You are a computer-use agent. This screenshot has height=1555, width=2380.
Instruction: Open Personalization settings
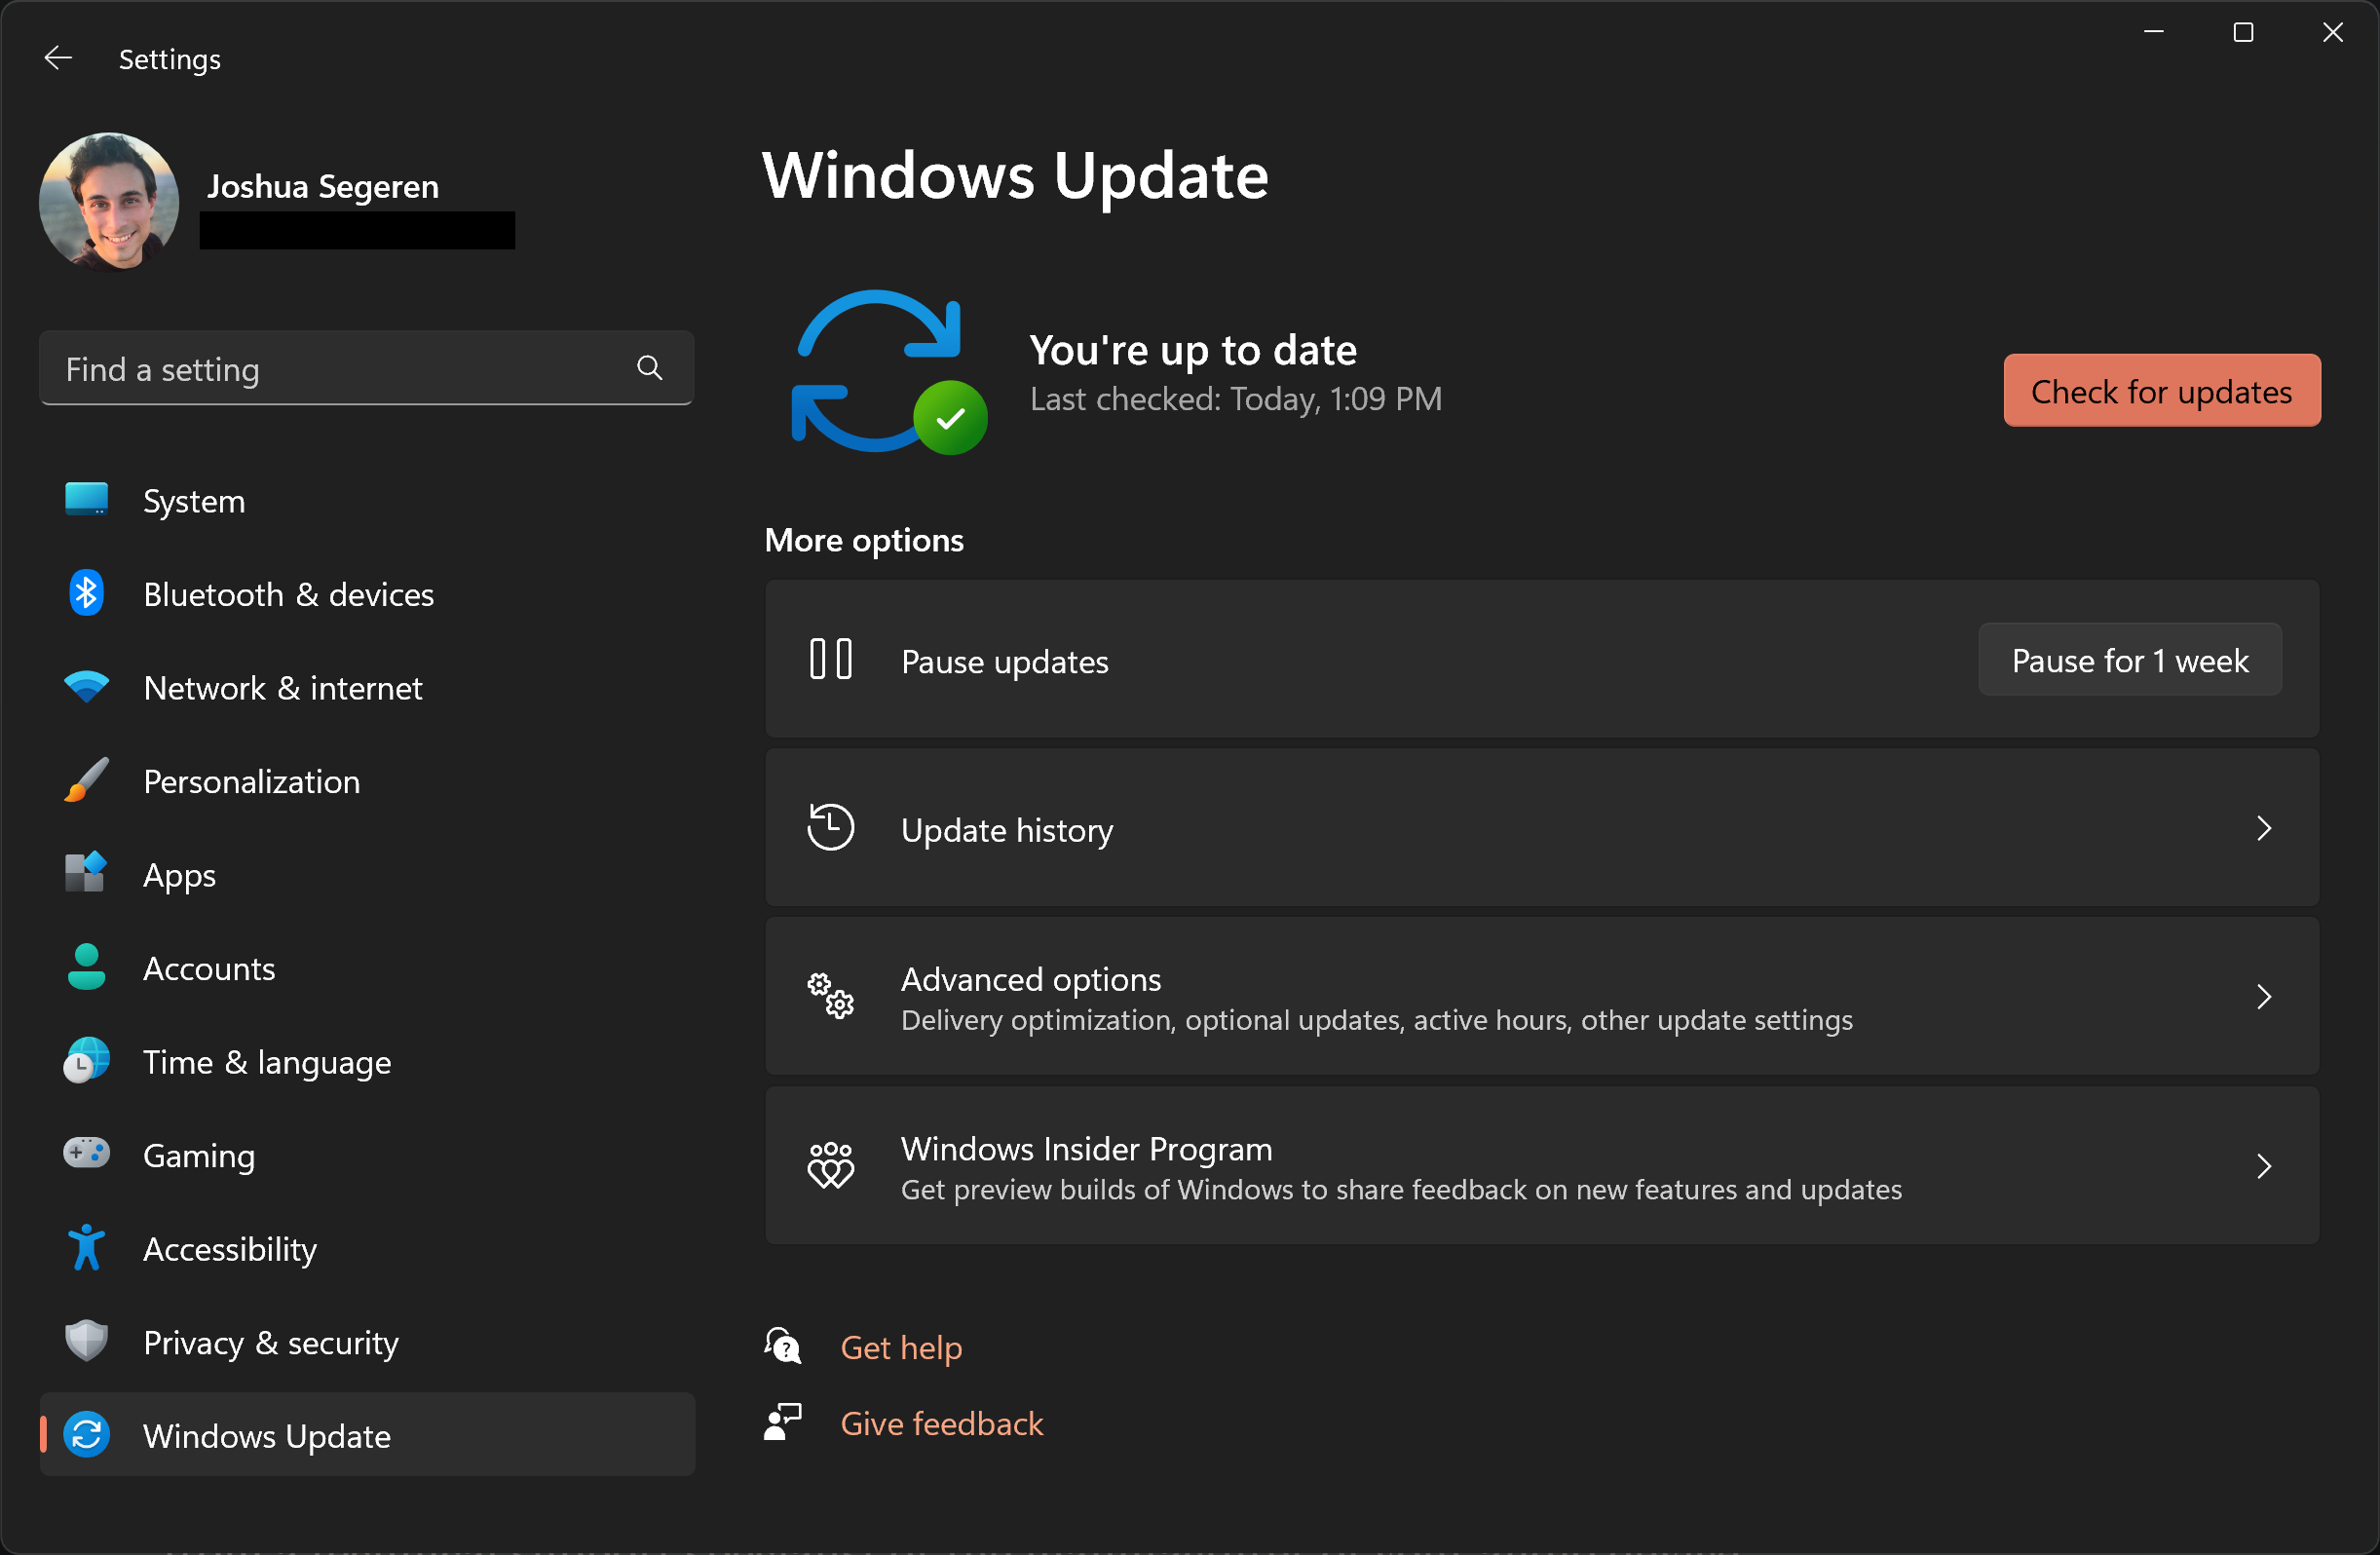(252, 781)
